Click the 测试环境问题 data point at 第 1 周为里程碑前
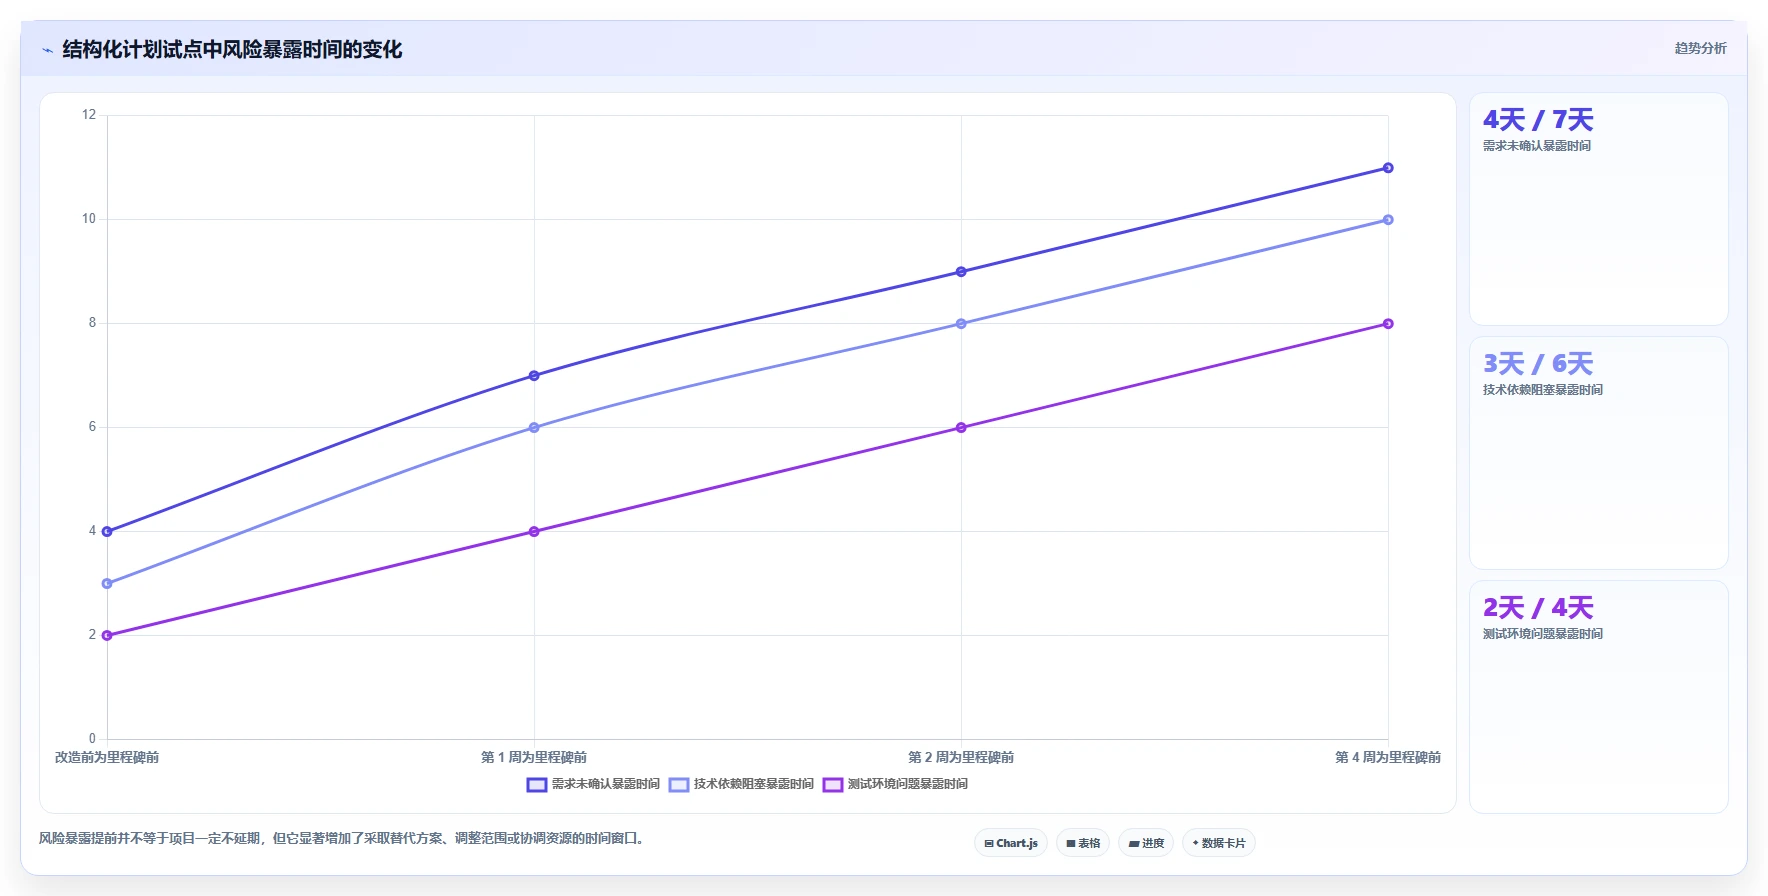1768x896 pixels. pyautogui.click(x=534, y=532)
